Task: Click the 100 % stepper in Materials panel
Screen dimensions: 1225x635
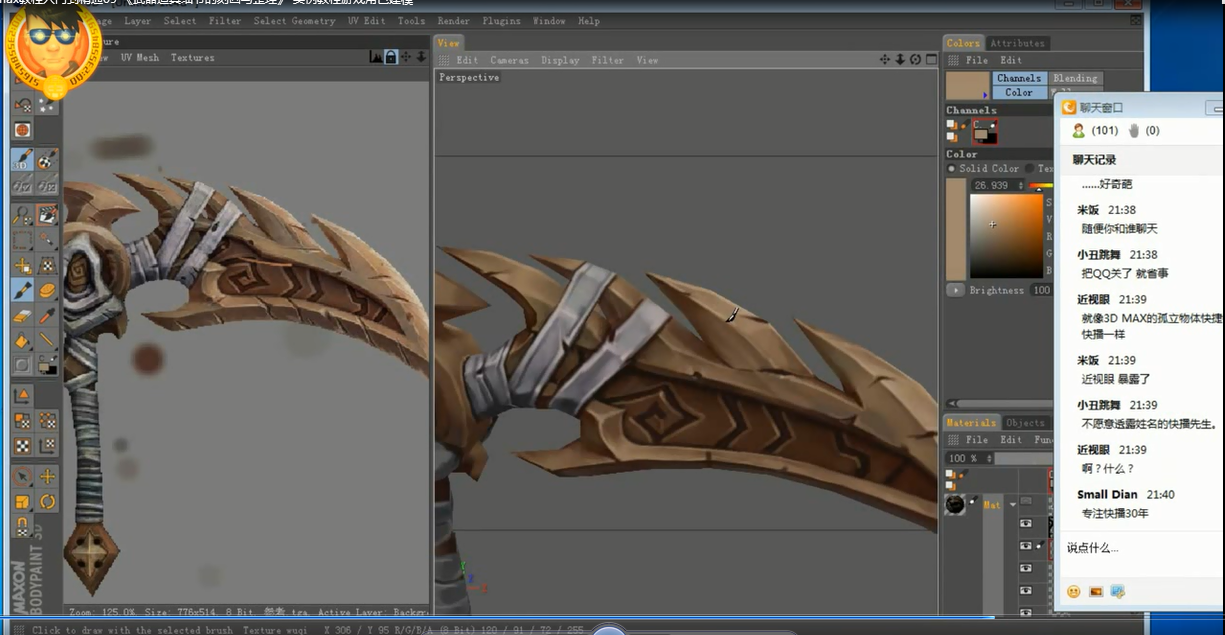Action: click(x=988, y=458)
